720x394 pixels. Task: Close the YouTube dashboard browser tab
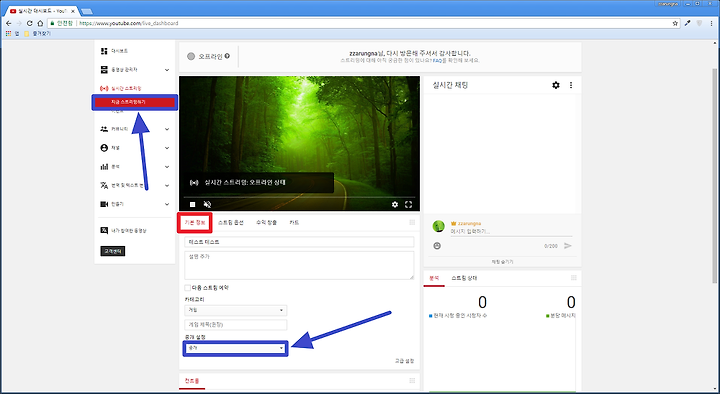[73, 11]
